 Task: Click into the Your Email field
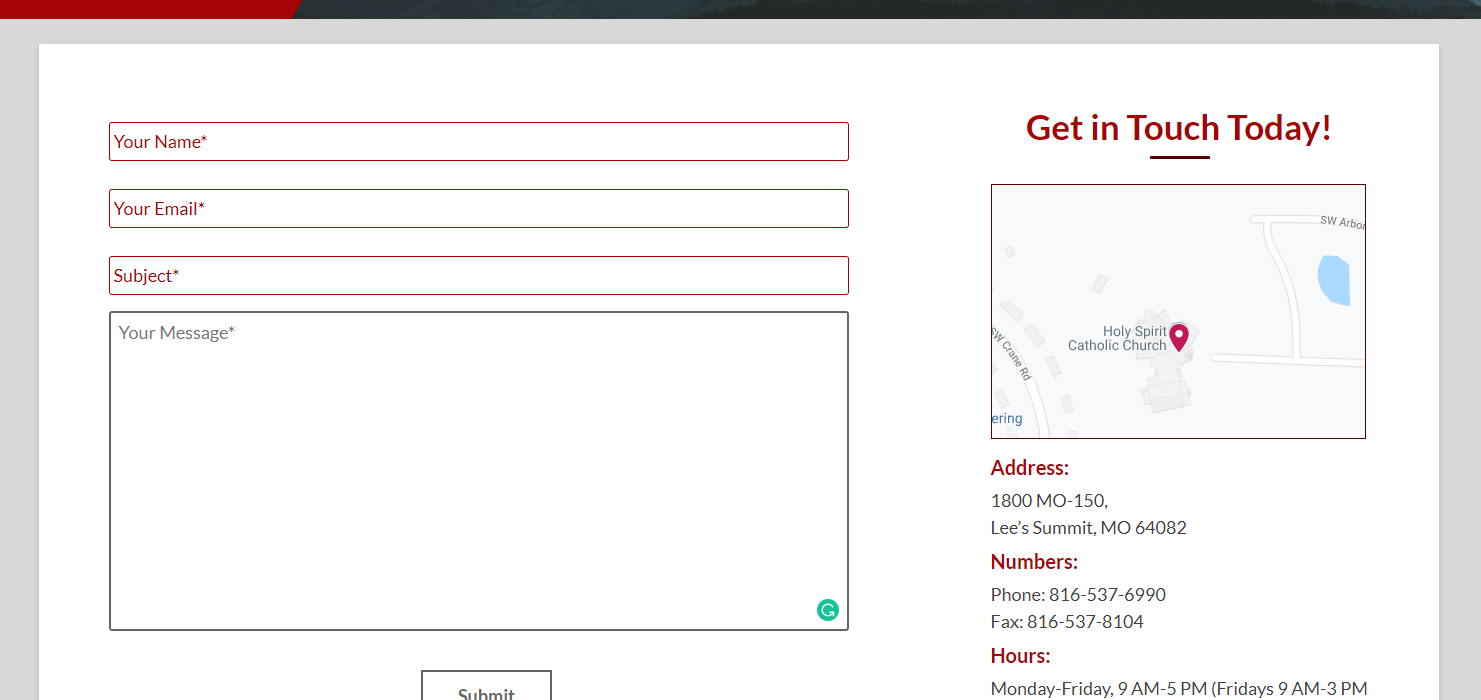pyautogui.click(x=478, y=209)
